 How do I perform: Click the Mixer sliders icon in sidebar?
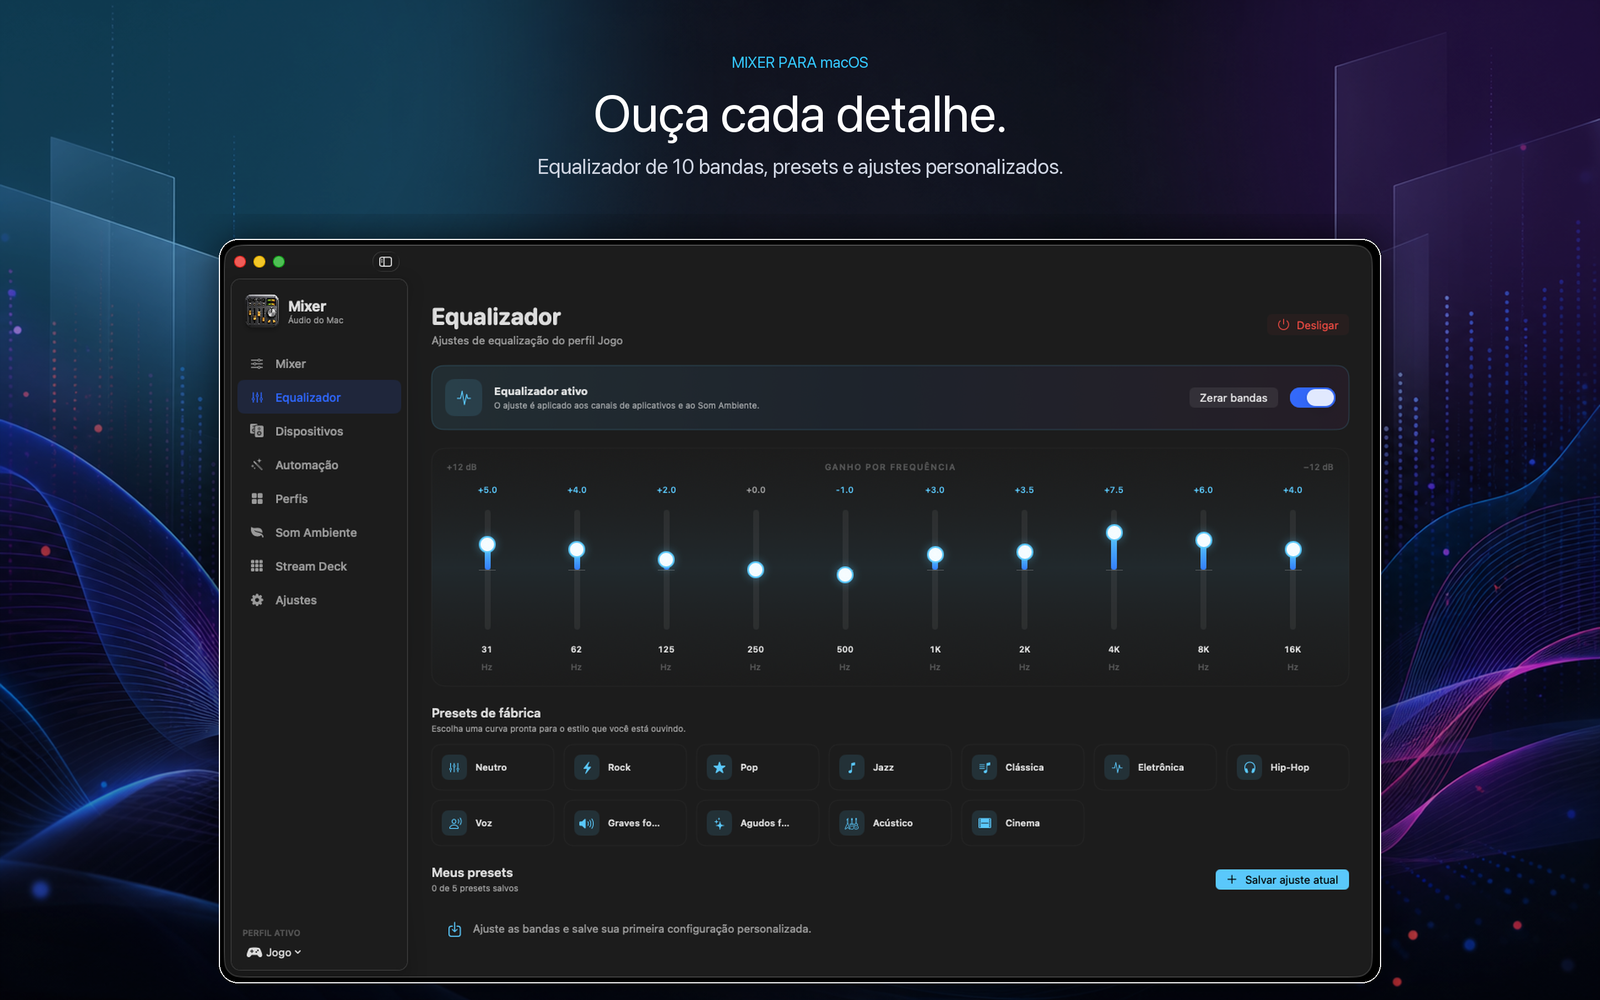257,364
